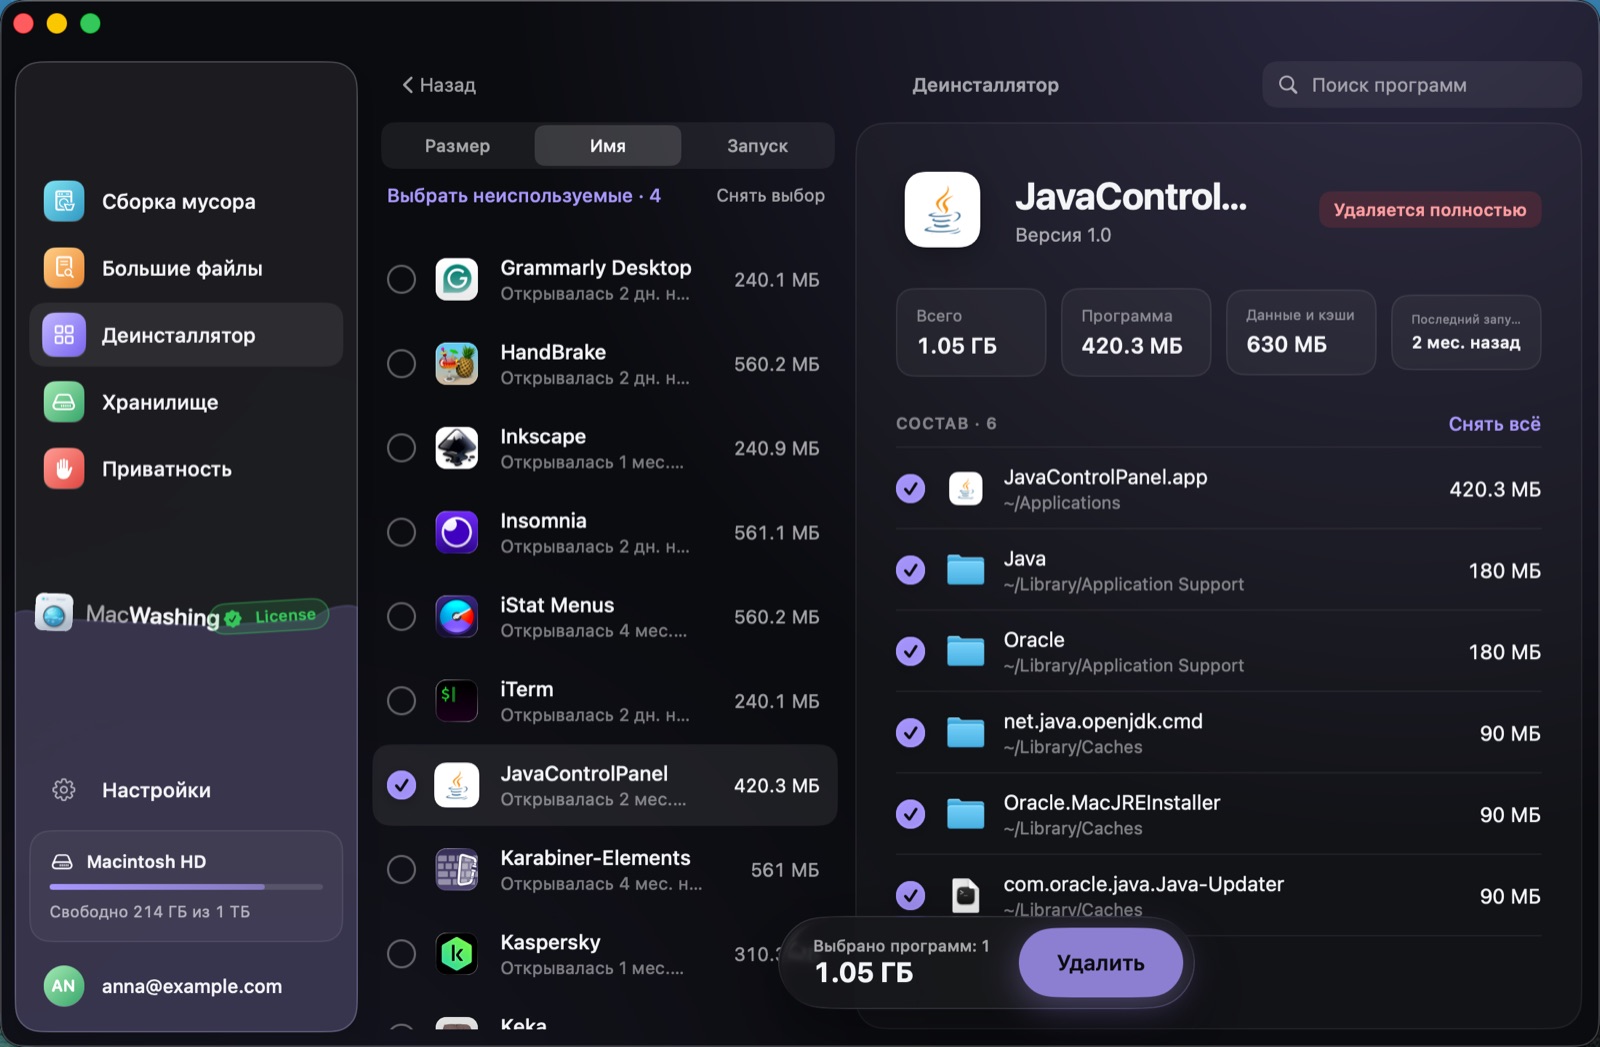
Task: Click the Поиск программ search field
Action: pos(1421,85)
